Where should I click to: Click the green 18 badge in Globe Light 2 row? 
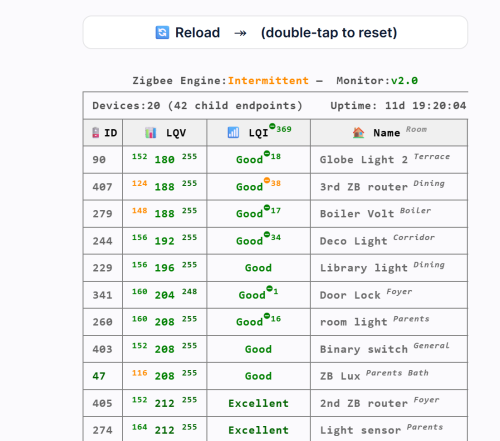click(x=272, y=156)
